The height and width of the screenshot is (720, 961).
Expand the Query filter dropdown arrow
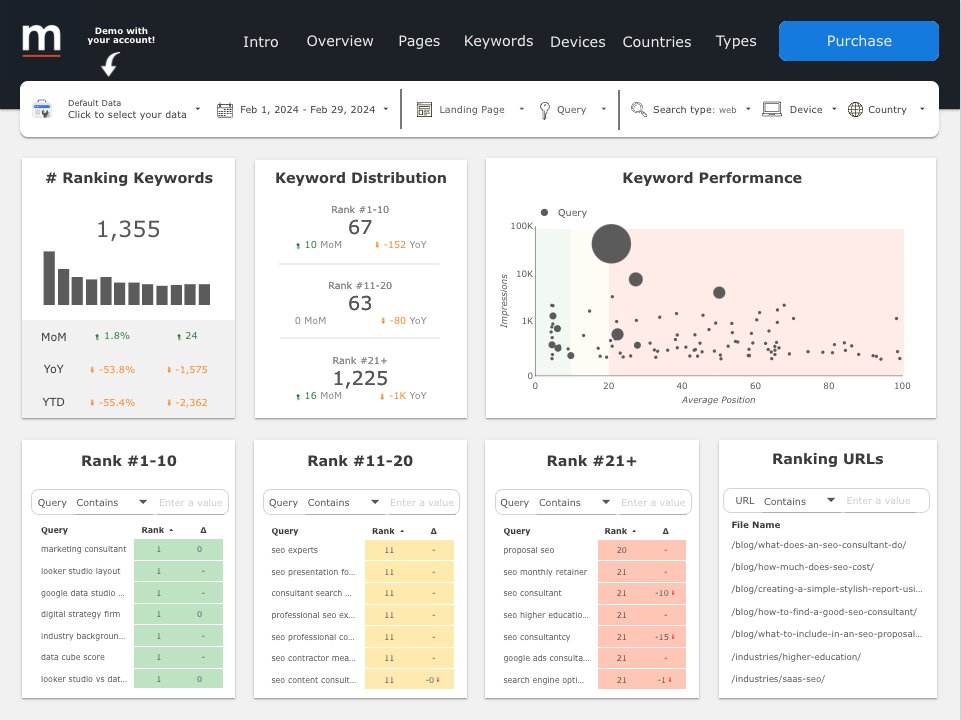603,109
